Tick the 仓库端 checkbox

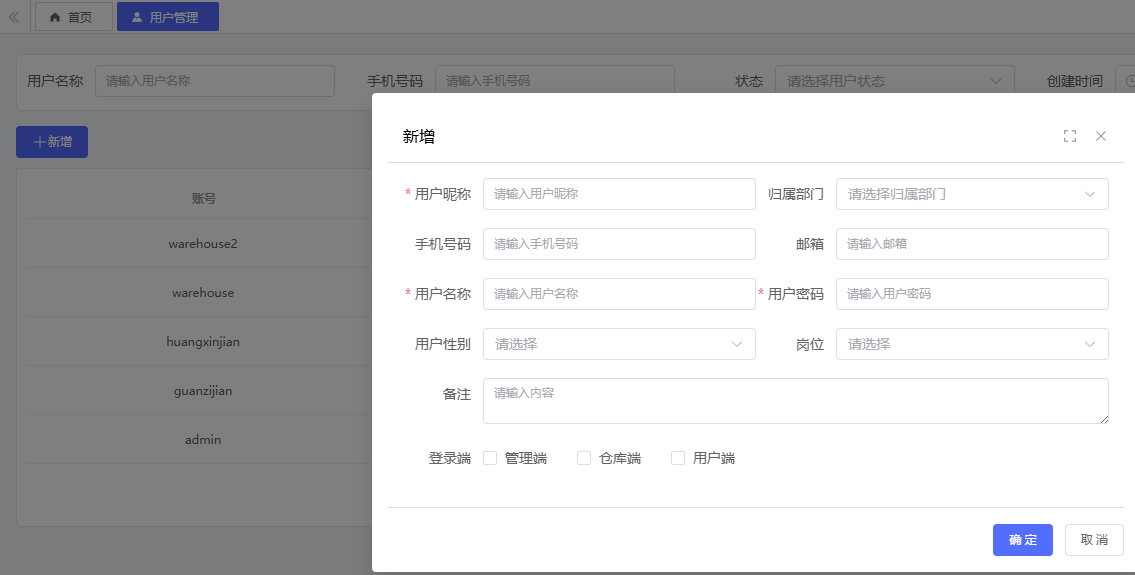[x=584, y=458]
